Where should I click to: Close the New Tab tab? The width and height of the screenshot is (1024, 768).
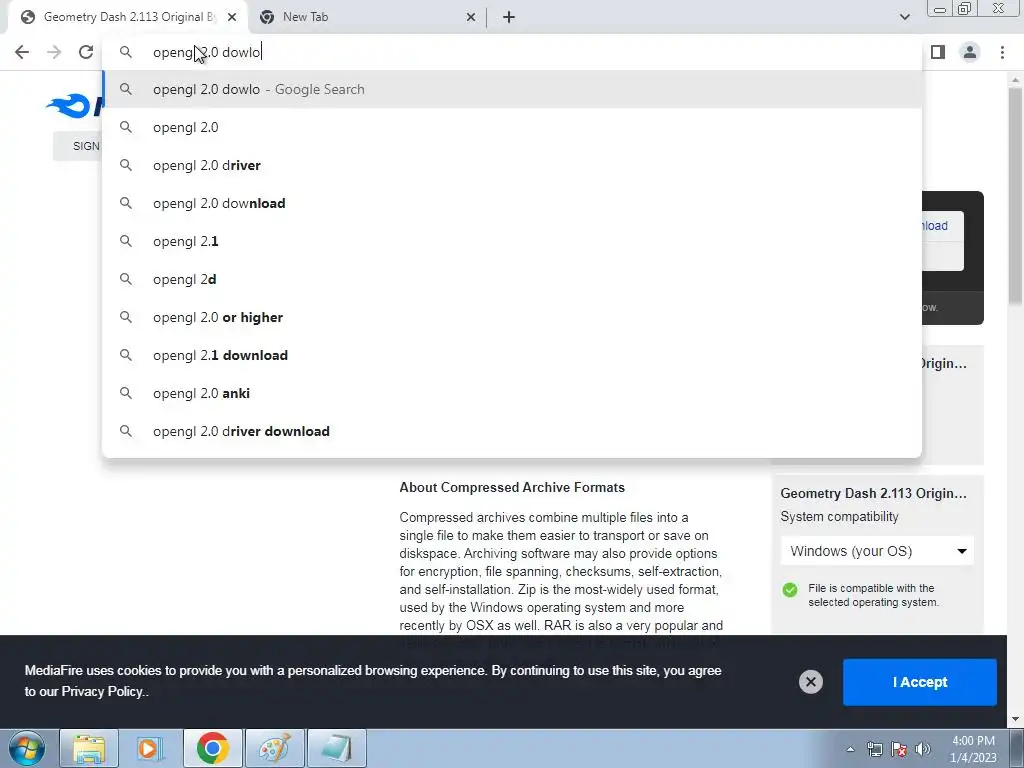tap(471, 17)
